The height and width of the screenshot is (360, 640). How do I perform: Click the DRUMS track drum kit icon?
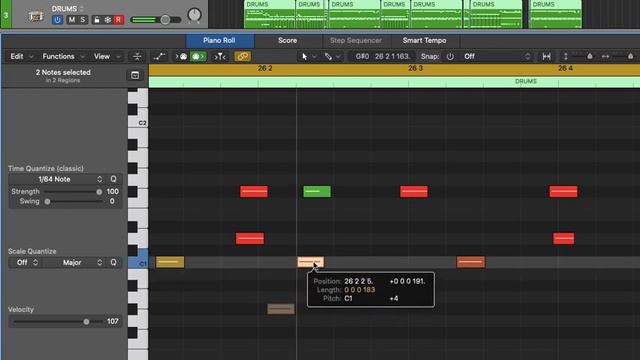click(36, 16)
